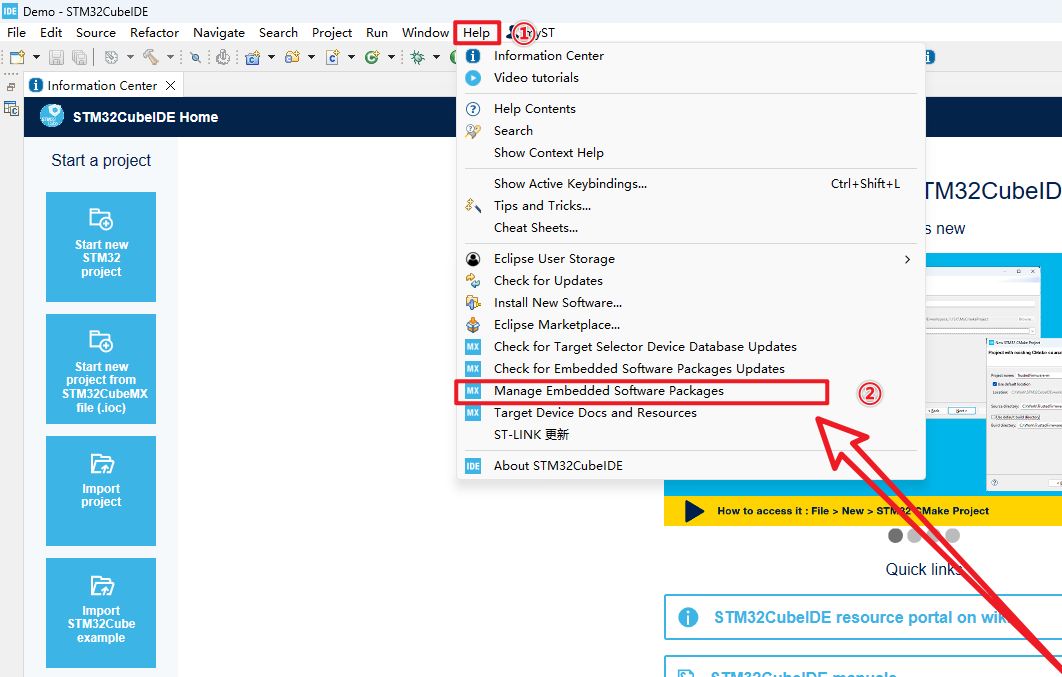Click Import STM32Cube example button

click(101, 613)
